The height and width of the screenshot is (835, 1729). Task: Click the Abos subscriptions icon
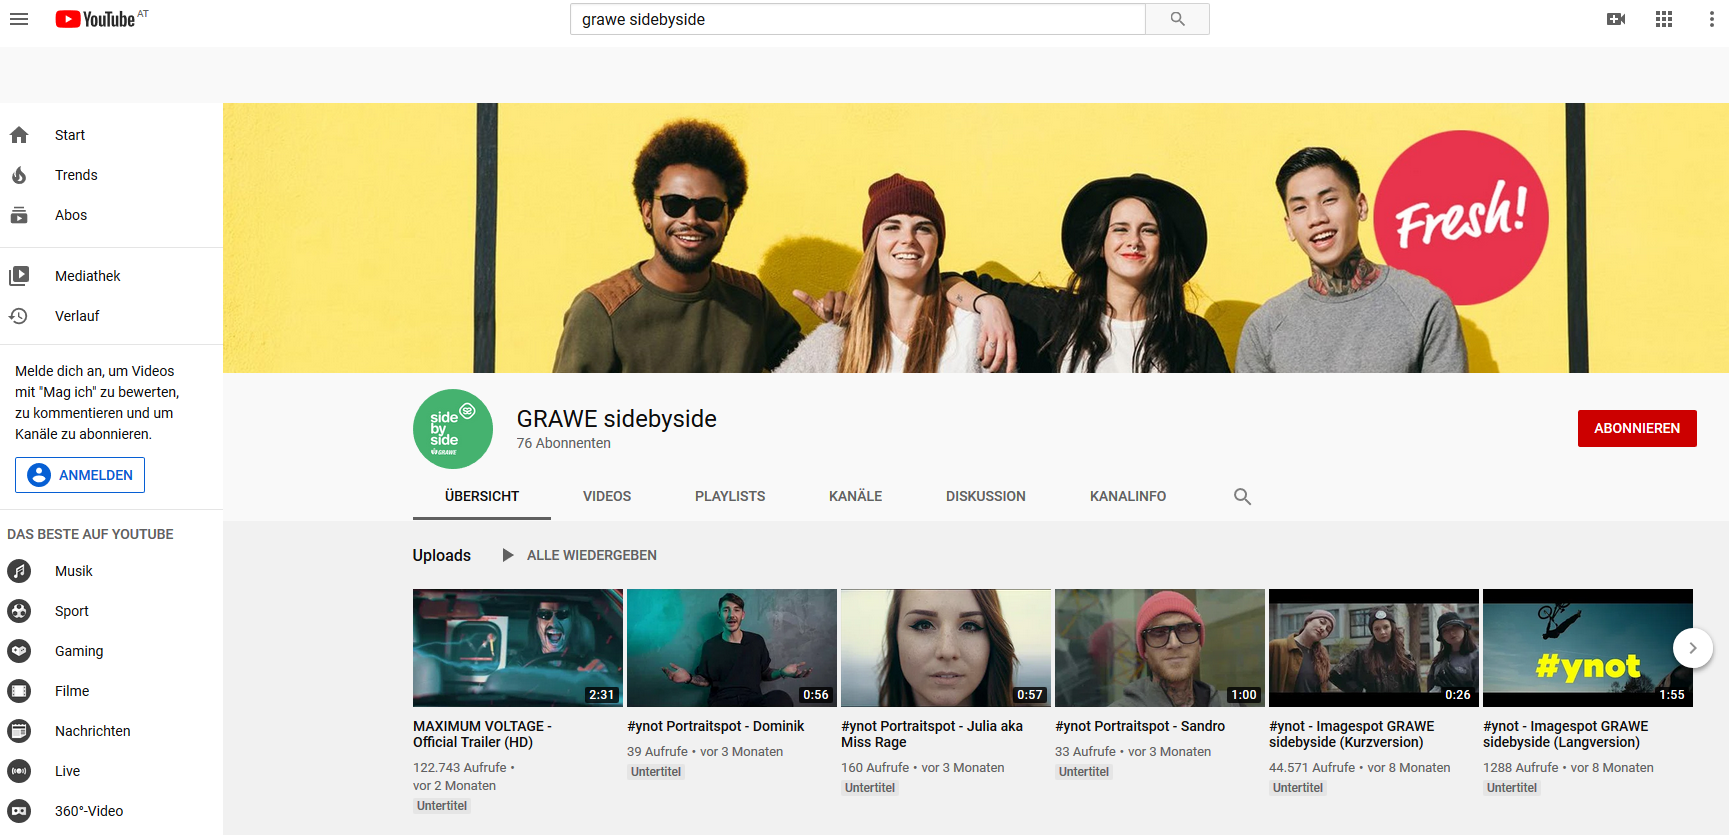coord(19,215)
